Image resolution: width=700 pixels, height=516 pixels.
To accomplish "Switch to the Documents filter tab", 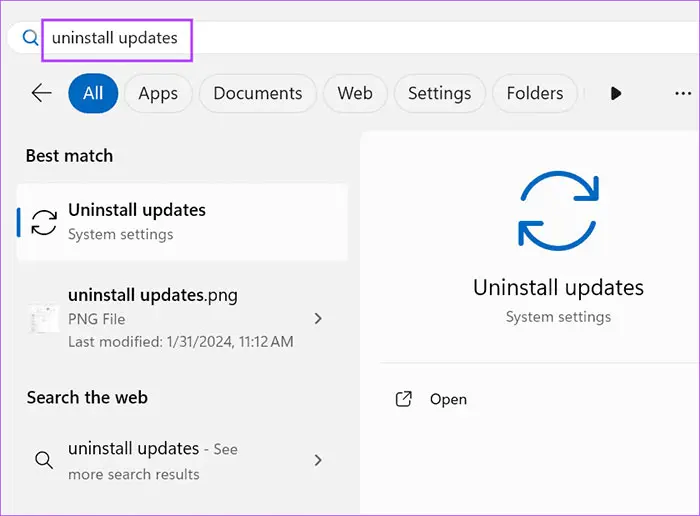I will 257,93.
